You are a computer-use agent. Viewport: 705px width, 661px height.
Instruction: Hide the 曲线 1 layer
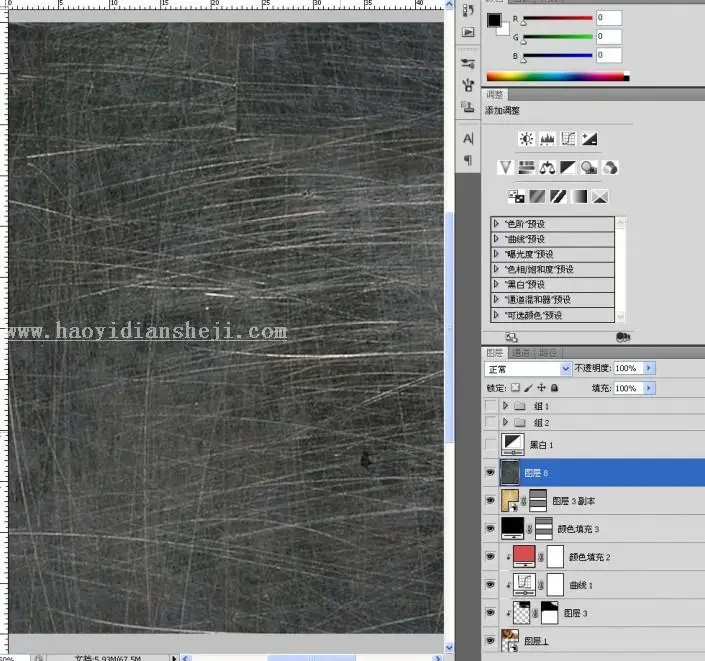(491, 585)
